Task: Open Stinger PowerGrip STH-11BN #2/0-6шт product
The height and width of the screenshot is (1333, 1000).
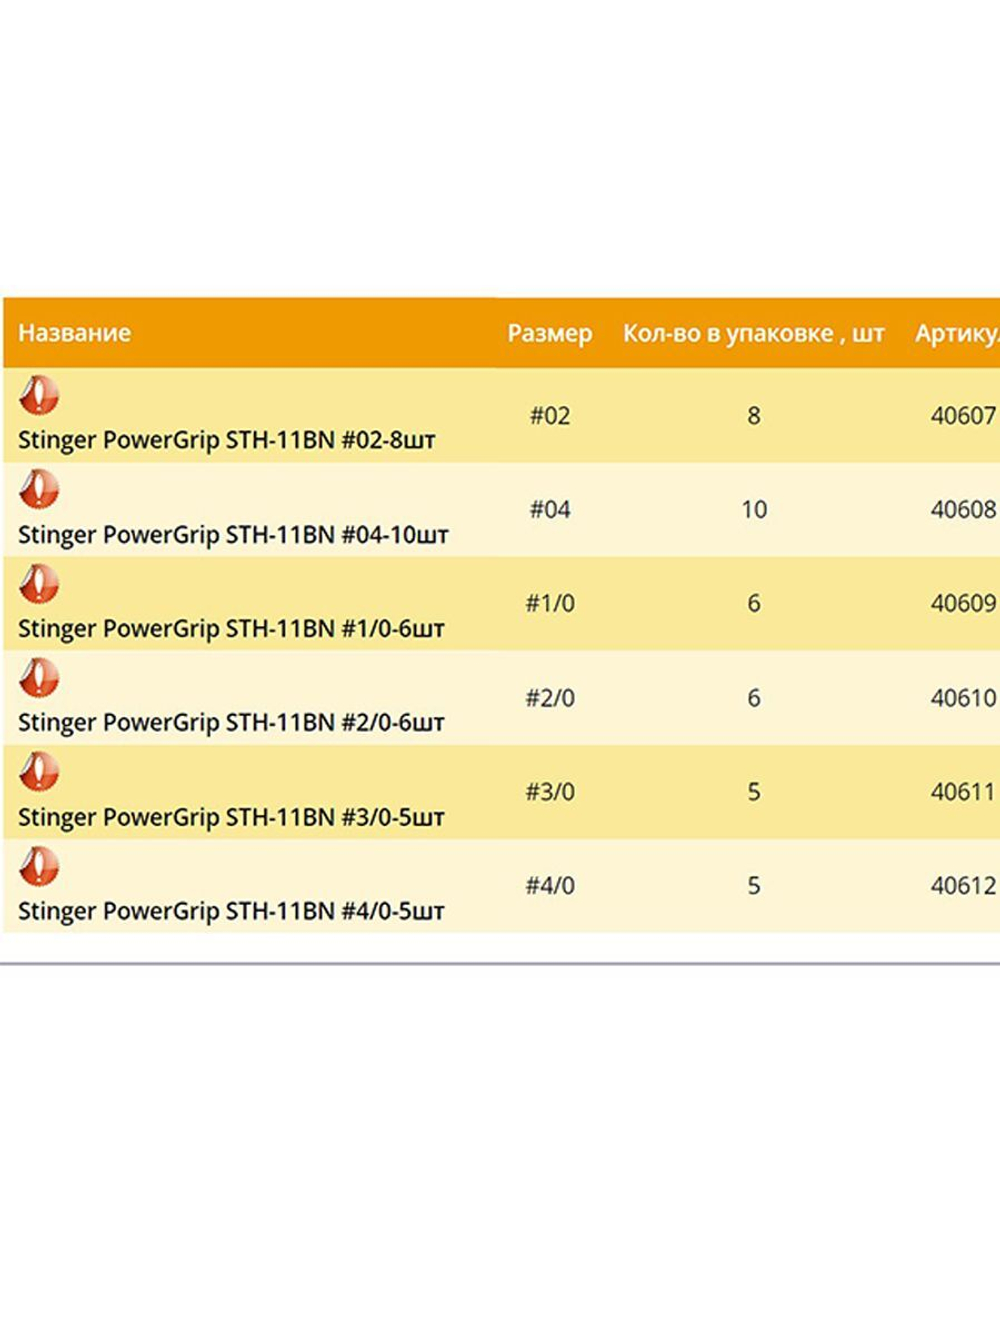Action: click(231, 723)
